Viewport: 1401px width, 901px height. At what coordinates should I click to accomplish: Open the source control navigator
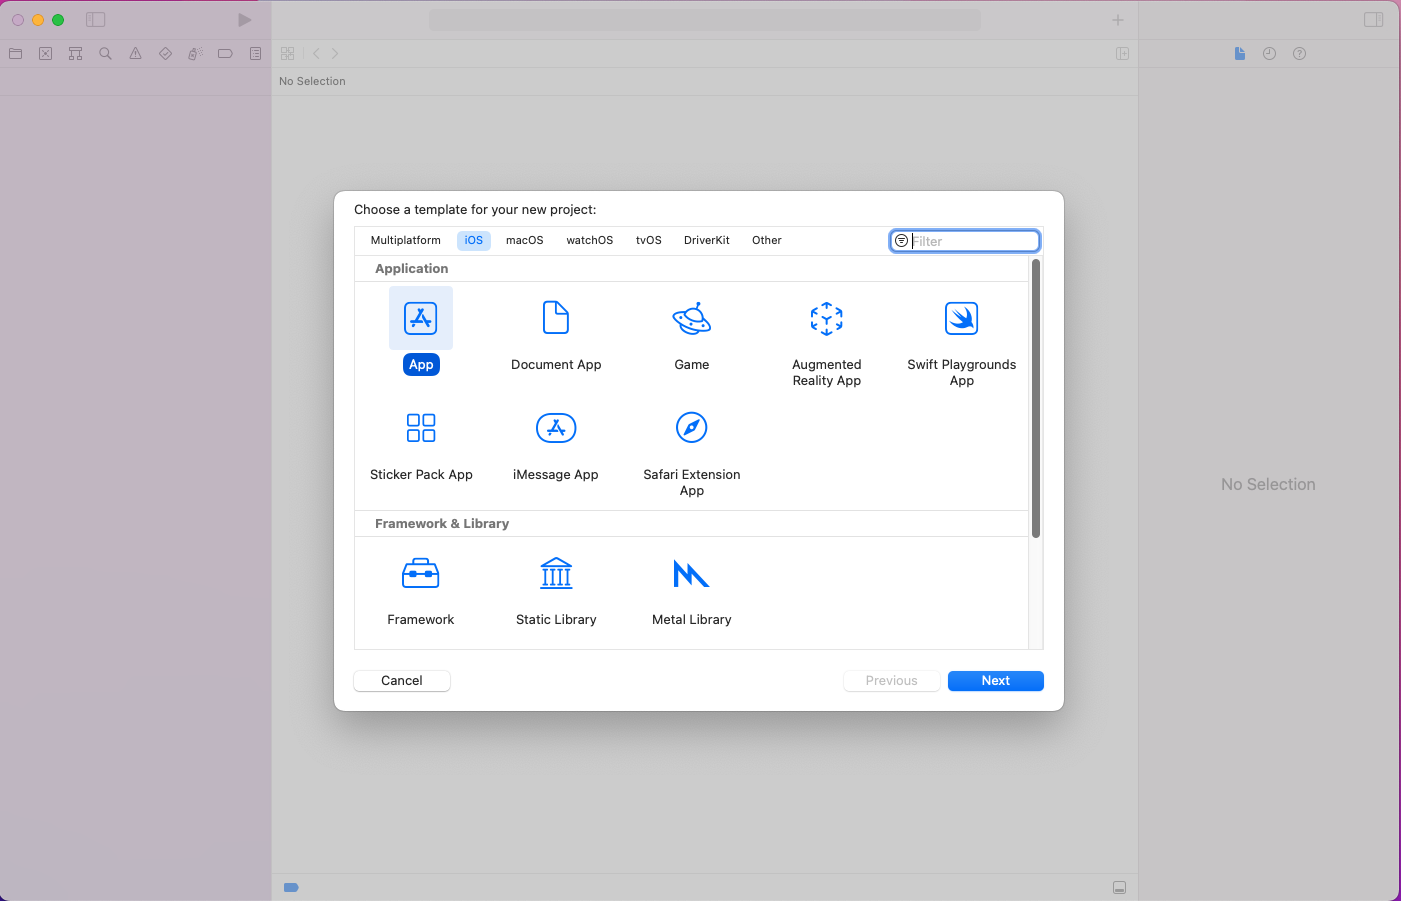point(46,54)
